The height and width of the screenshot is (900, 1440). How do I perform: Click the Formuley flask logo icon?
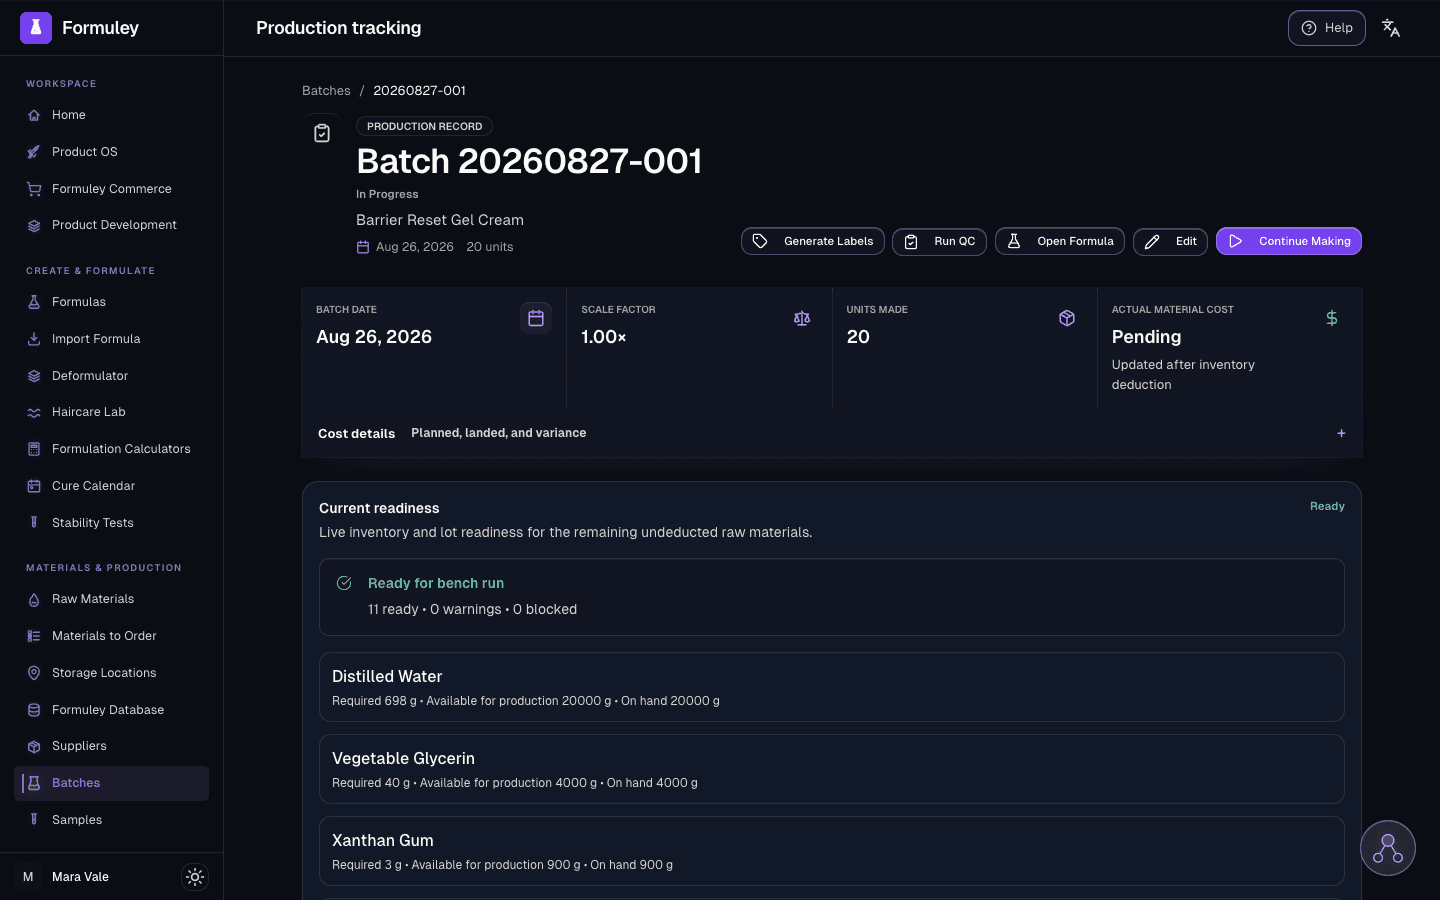click(x=36, y=28)
